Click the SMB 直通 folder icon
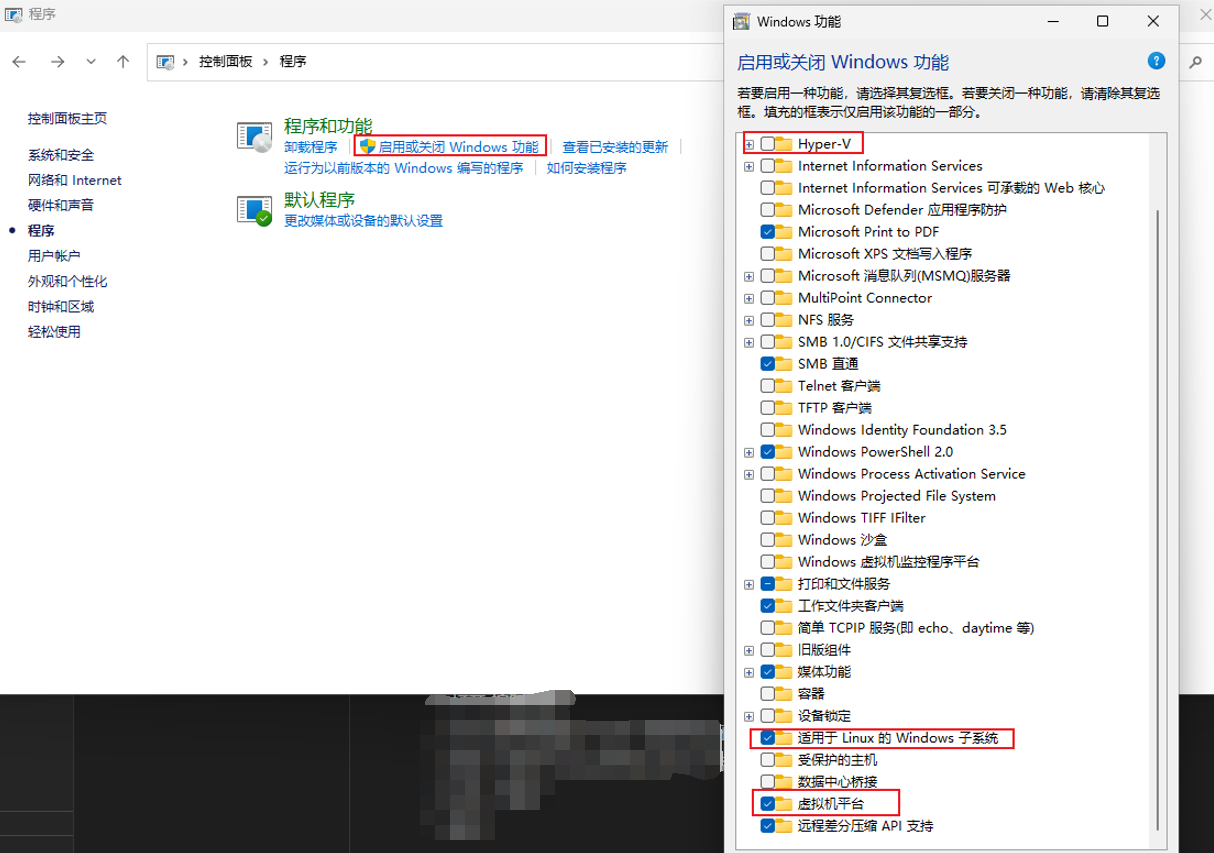1214x853 pixels. (784, 364)
